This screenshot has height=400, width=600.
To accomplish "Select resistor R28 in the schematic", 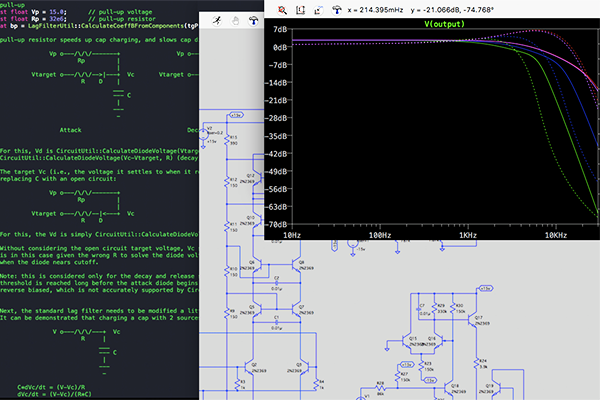I will (x=380, y=388).
